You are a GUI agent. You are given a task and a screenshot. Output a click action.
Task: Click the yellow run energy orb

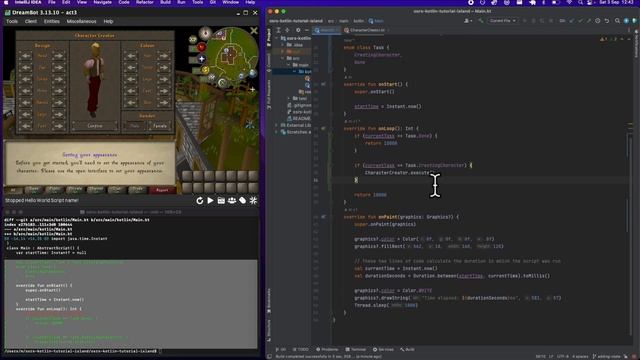(x=205, y=70)
